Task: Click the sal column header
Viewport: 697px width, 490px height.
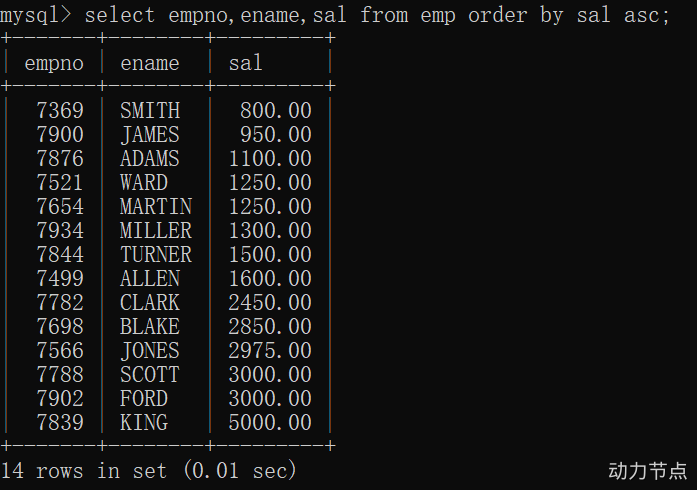Action: pos(245,63)
